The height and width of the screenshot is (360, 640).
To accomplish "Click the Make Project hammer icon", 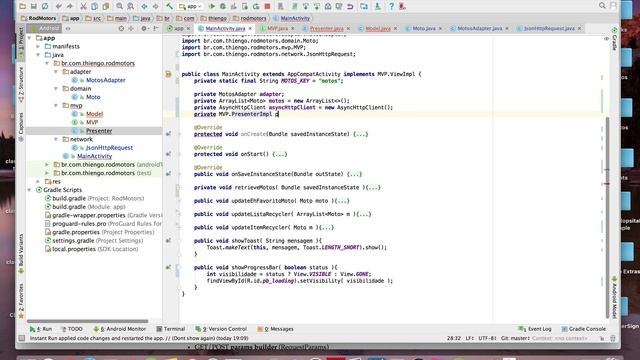I will [169, 6].
